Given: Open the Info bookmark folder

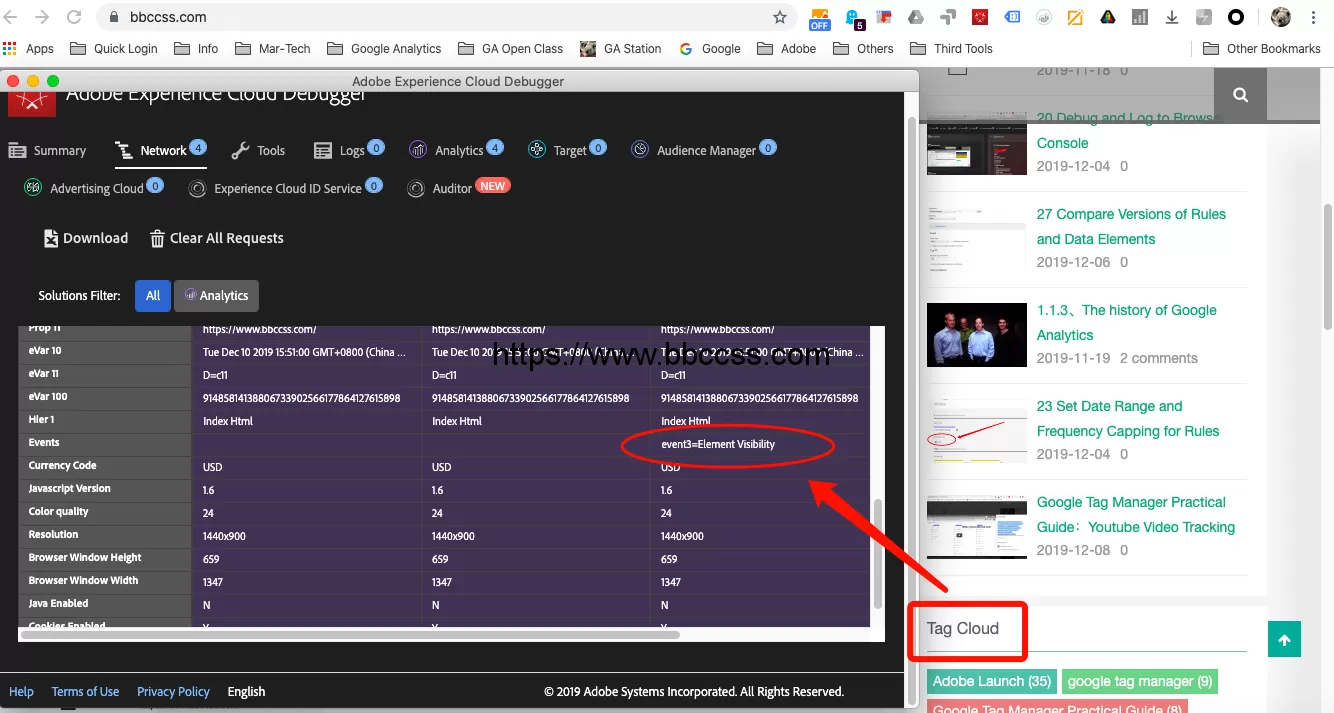Looking at the screenshot, I should point(196,48).
